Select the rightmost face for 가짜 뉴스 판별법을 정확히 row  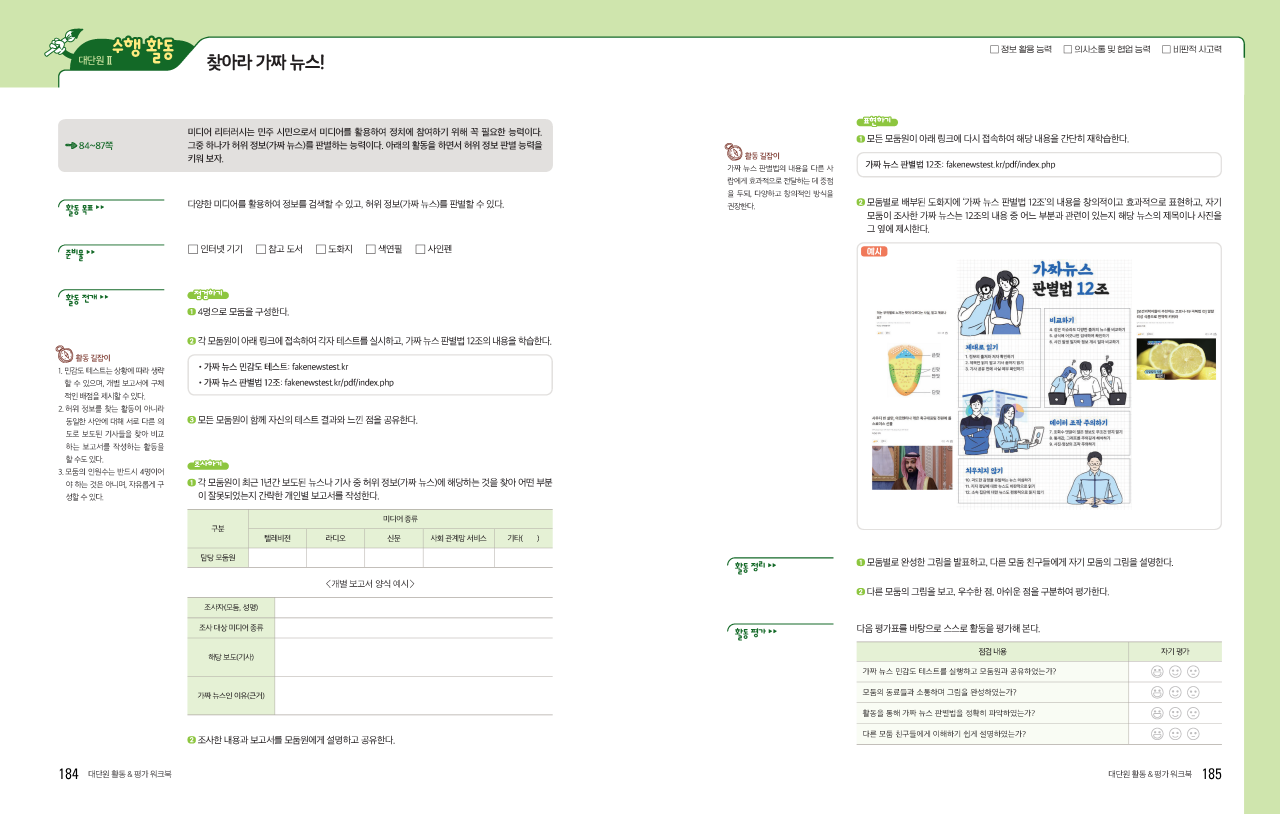pos(1193,713)
